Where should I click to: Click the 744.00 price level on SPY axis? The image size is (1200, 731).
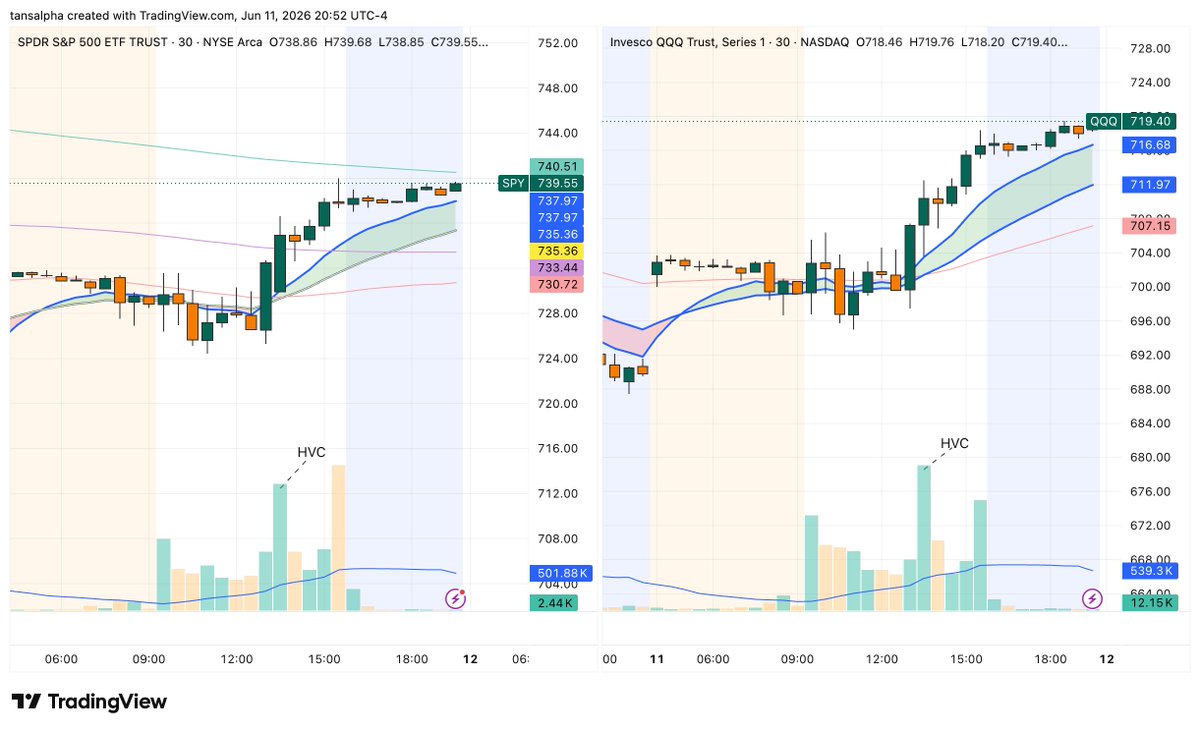[558, 133]
